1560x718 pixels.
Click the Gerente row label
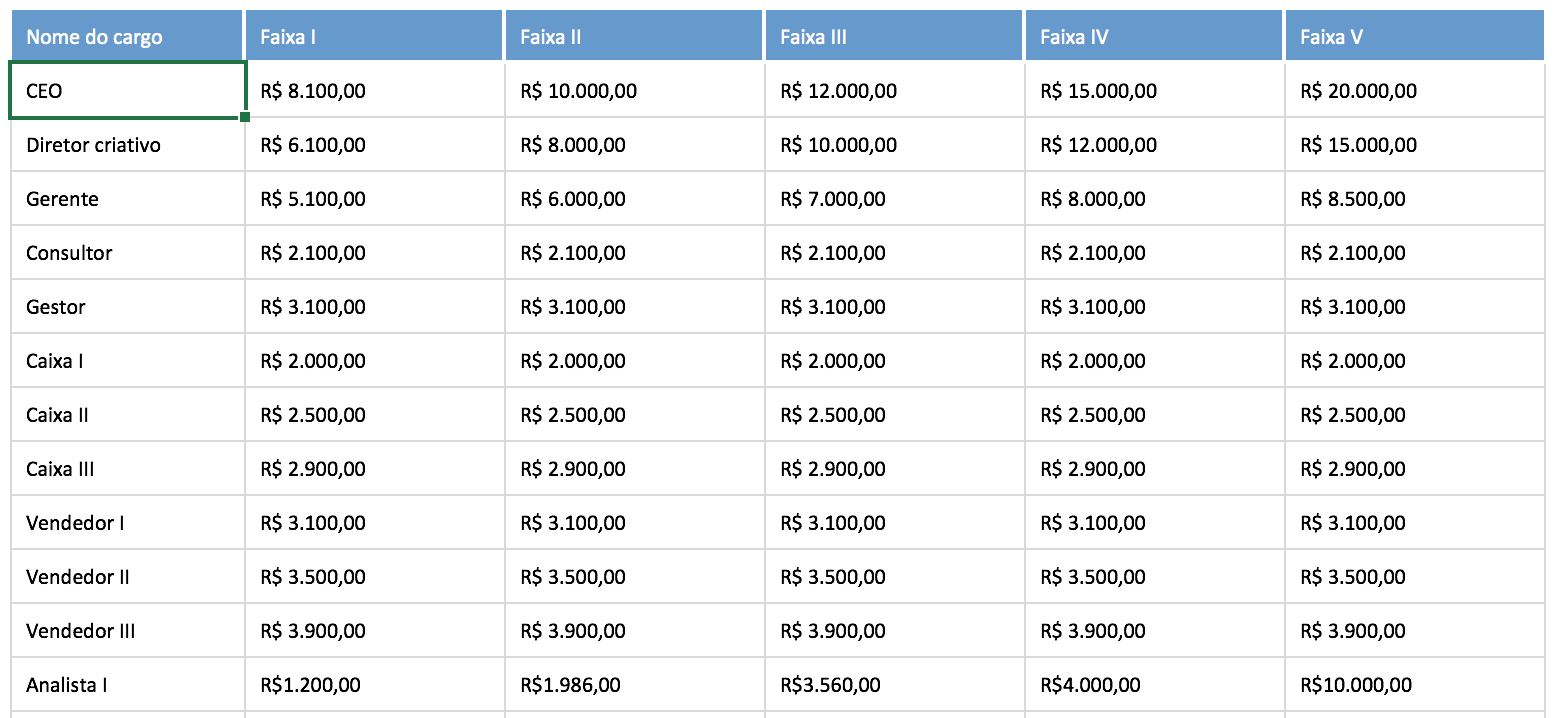(x=127, y=199)
